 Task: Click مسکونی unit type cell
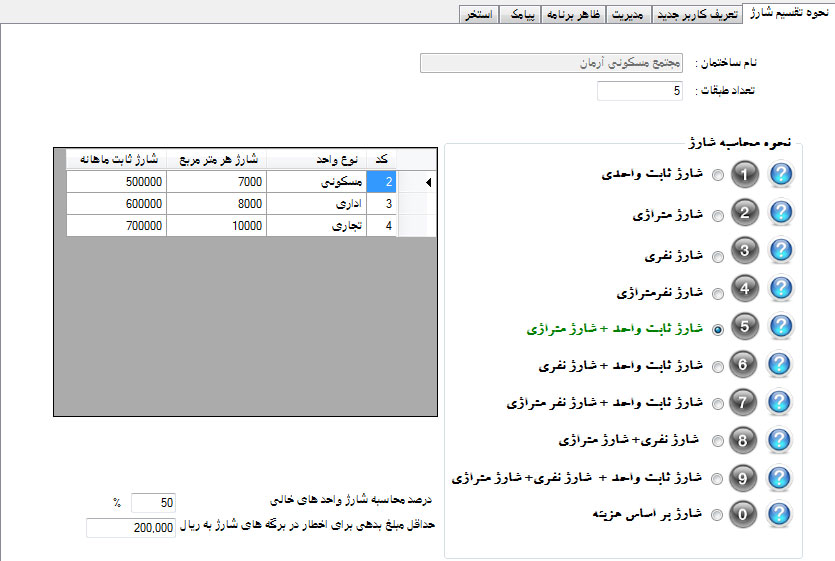tap(317, 182)
